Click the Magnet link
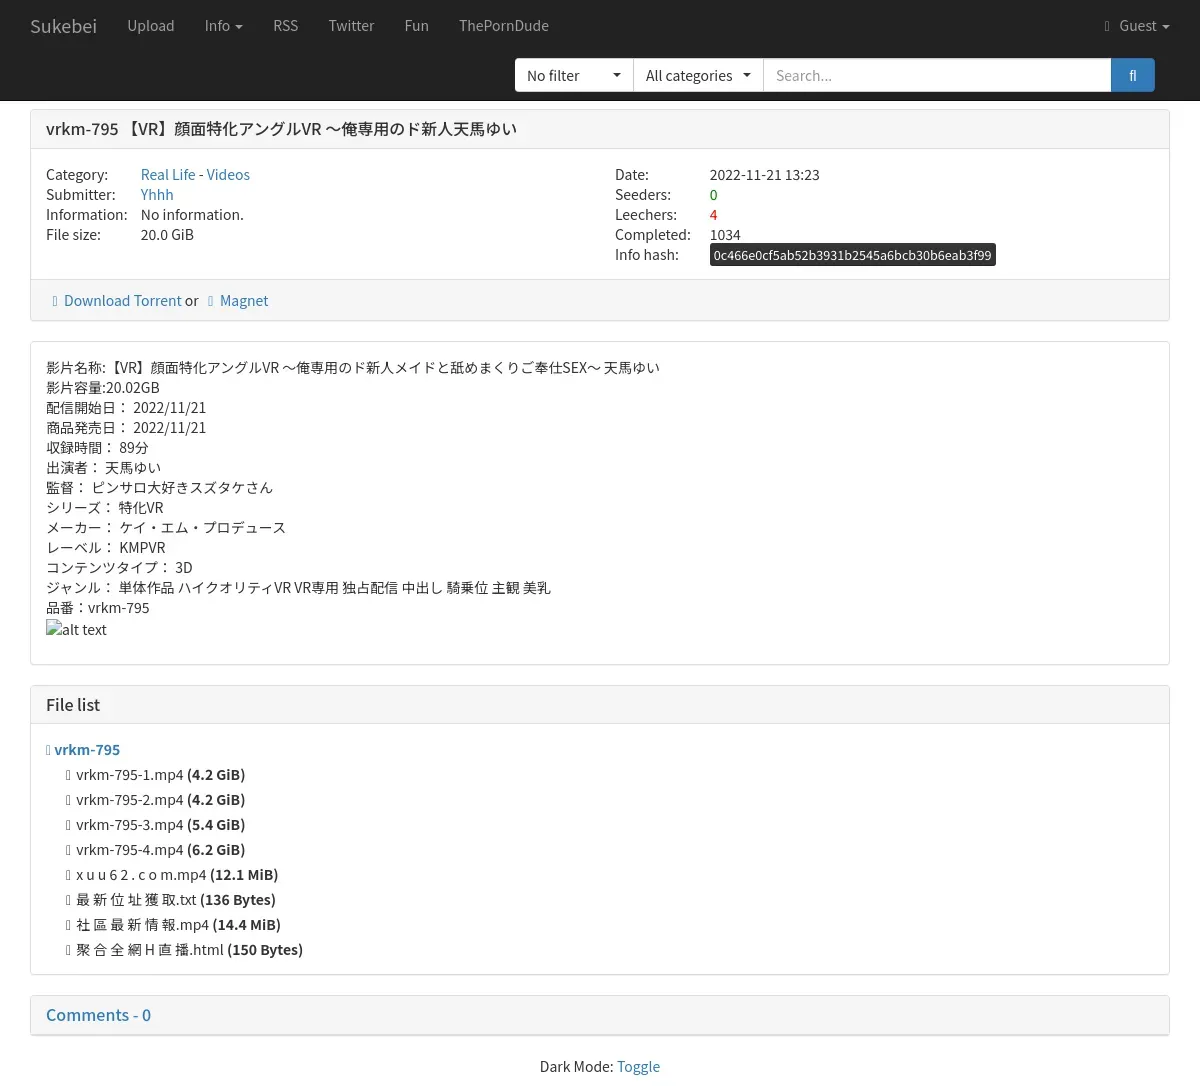This screenshot has height=1086, width=1200. 244,301
